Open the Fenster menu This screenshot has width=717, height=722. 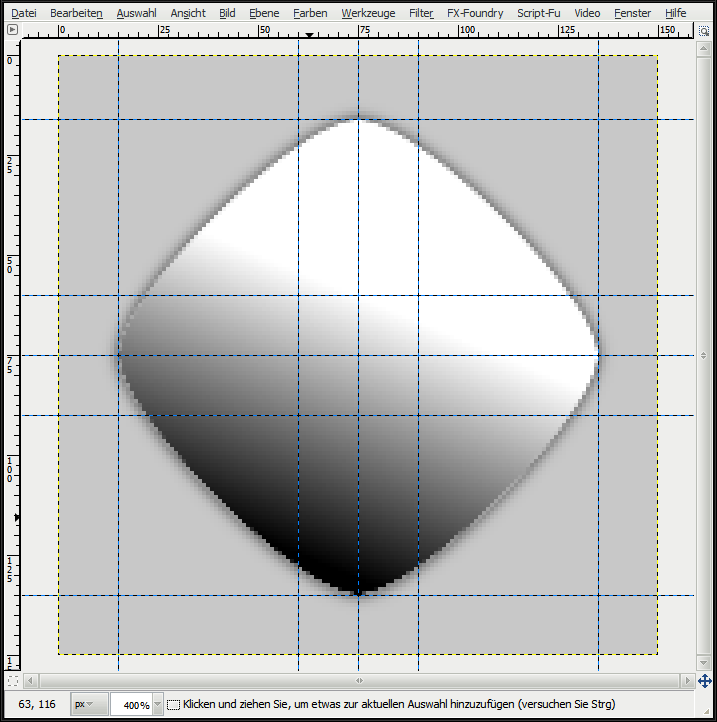point(633,13)
